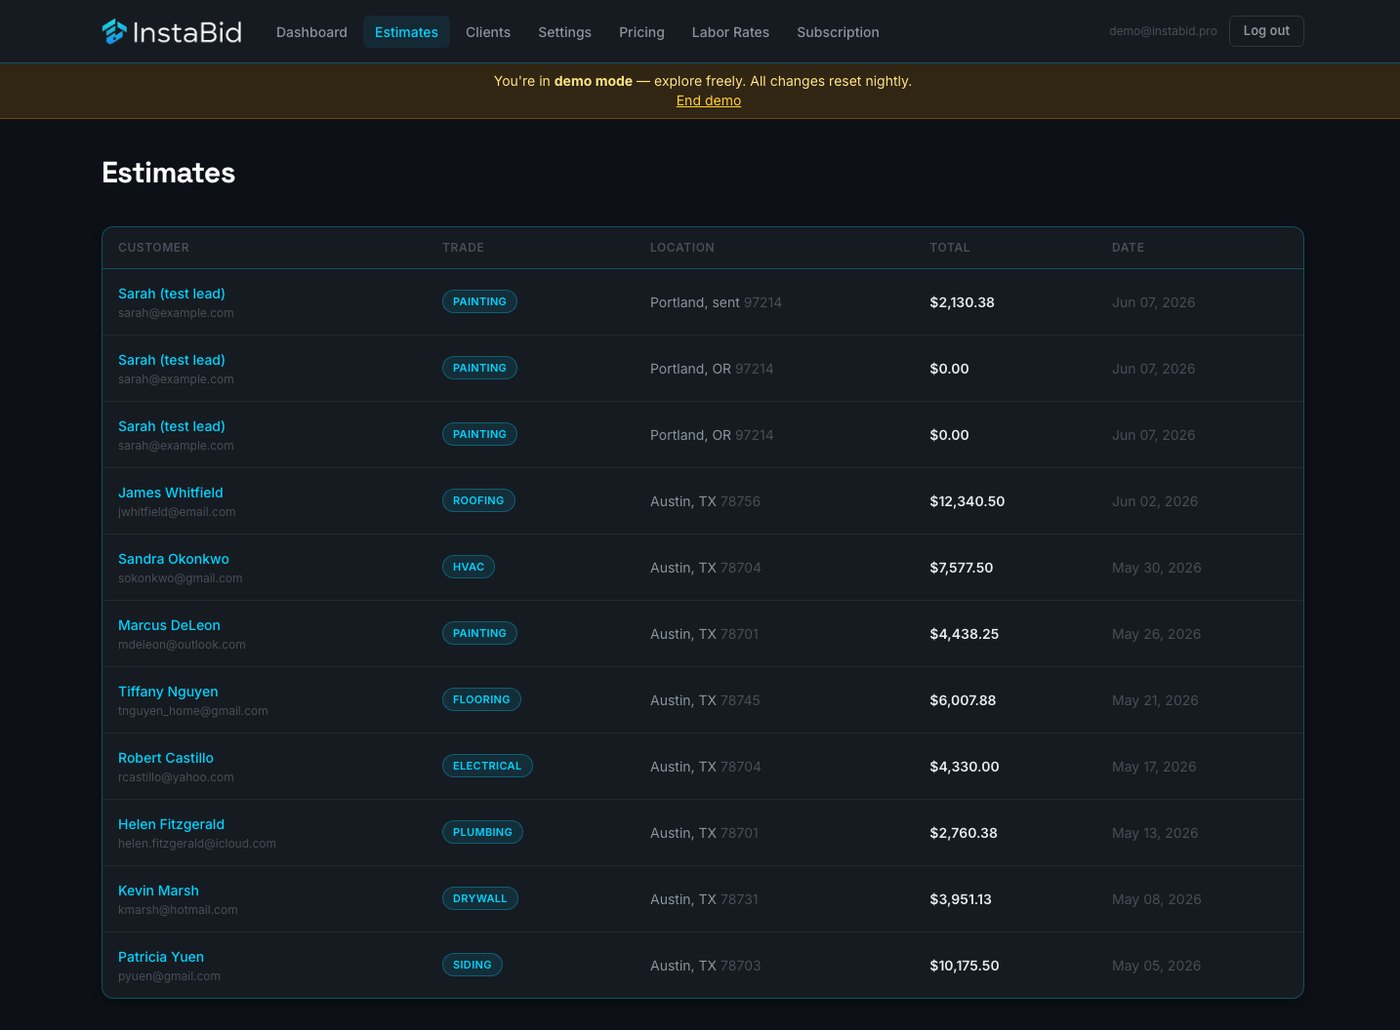Click the Estimates page heading
Screen dimensions: 1400x1030
(x=168, y=172)
